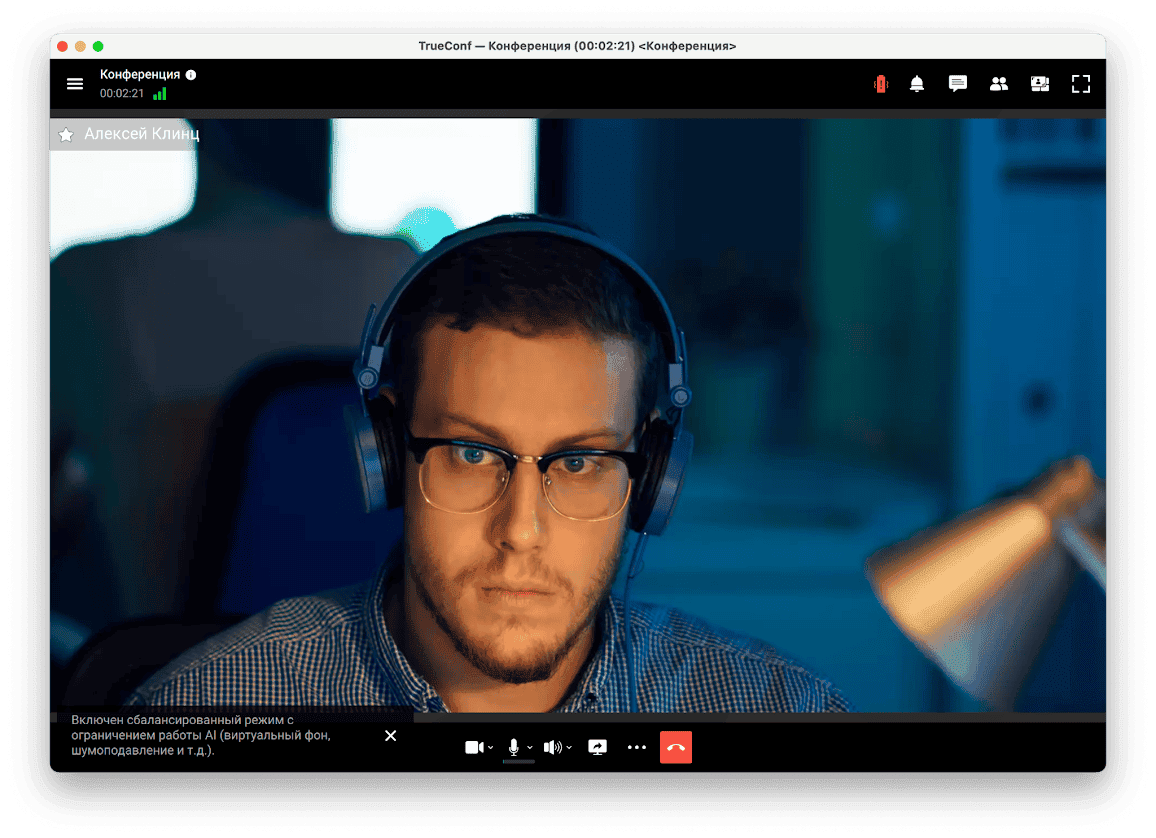
Task: Start screen sharing
Action: 597,747
